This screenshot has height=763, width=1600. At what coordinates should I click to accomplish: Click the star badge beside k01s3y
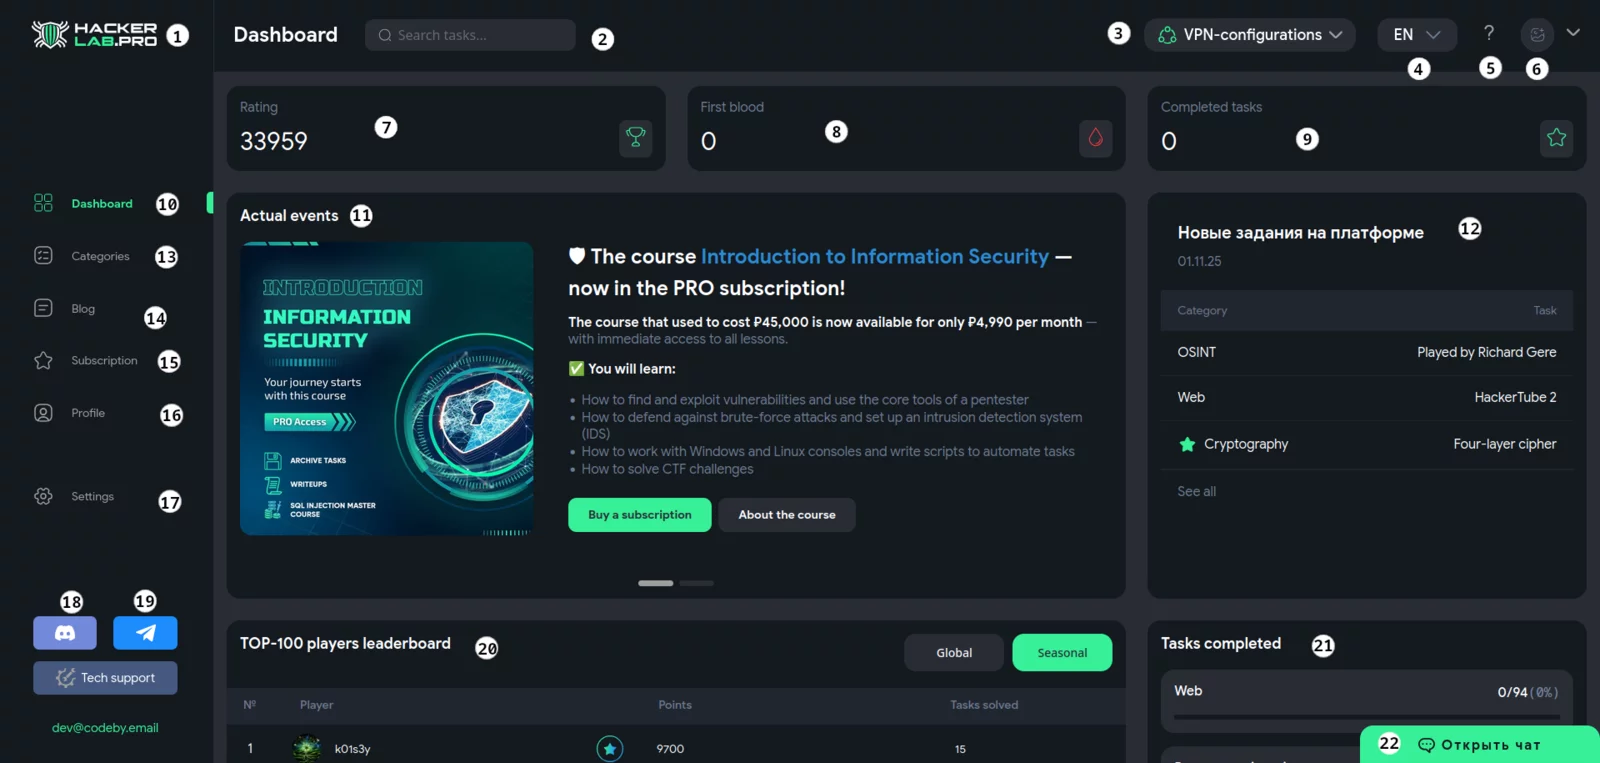click(x=610, y=748)
